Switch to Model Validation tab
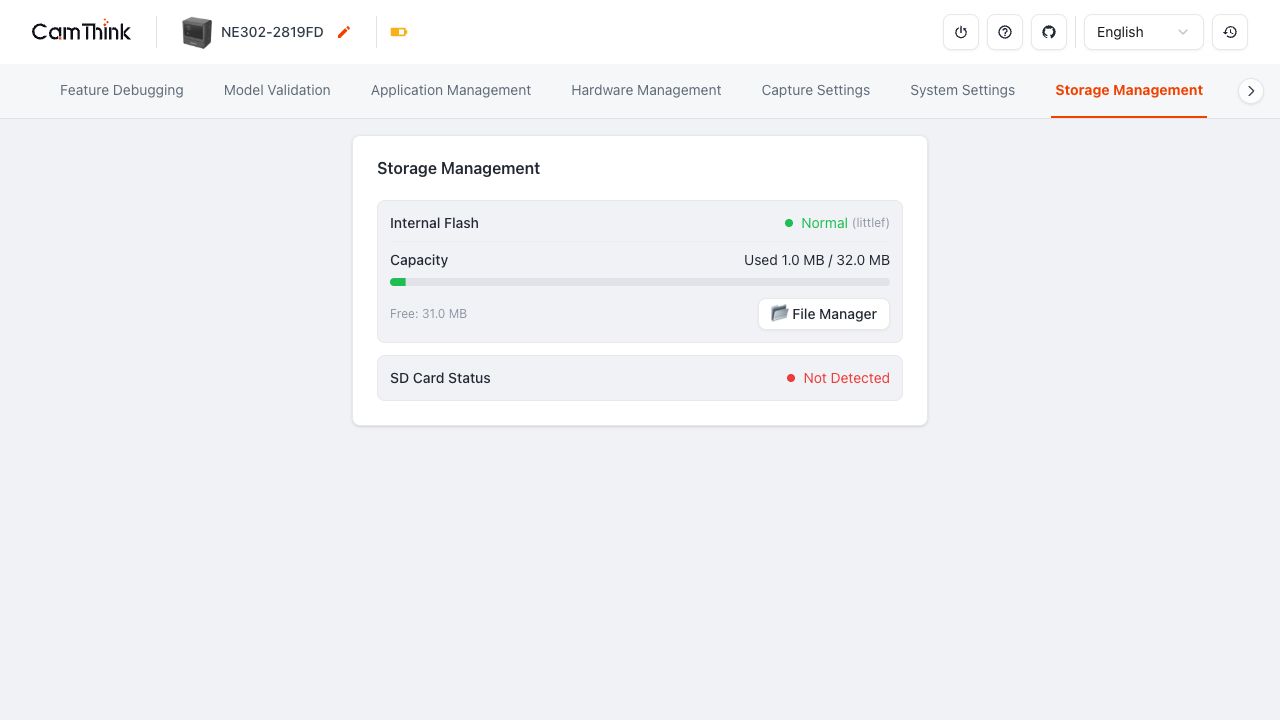Viewport: 1280px width, 720px height. click(277, 90)
